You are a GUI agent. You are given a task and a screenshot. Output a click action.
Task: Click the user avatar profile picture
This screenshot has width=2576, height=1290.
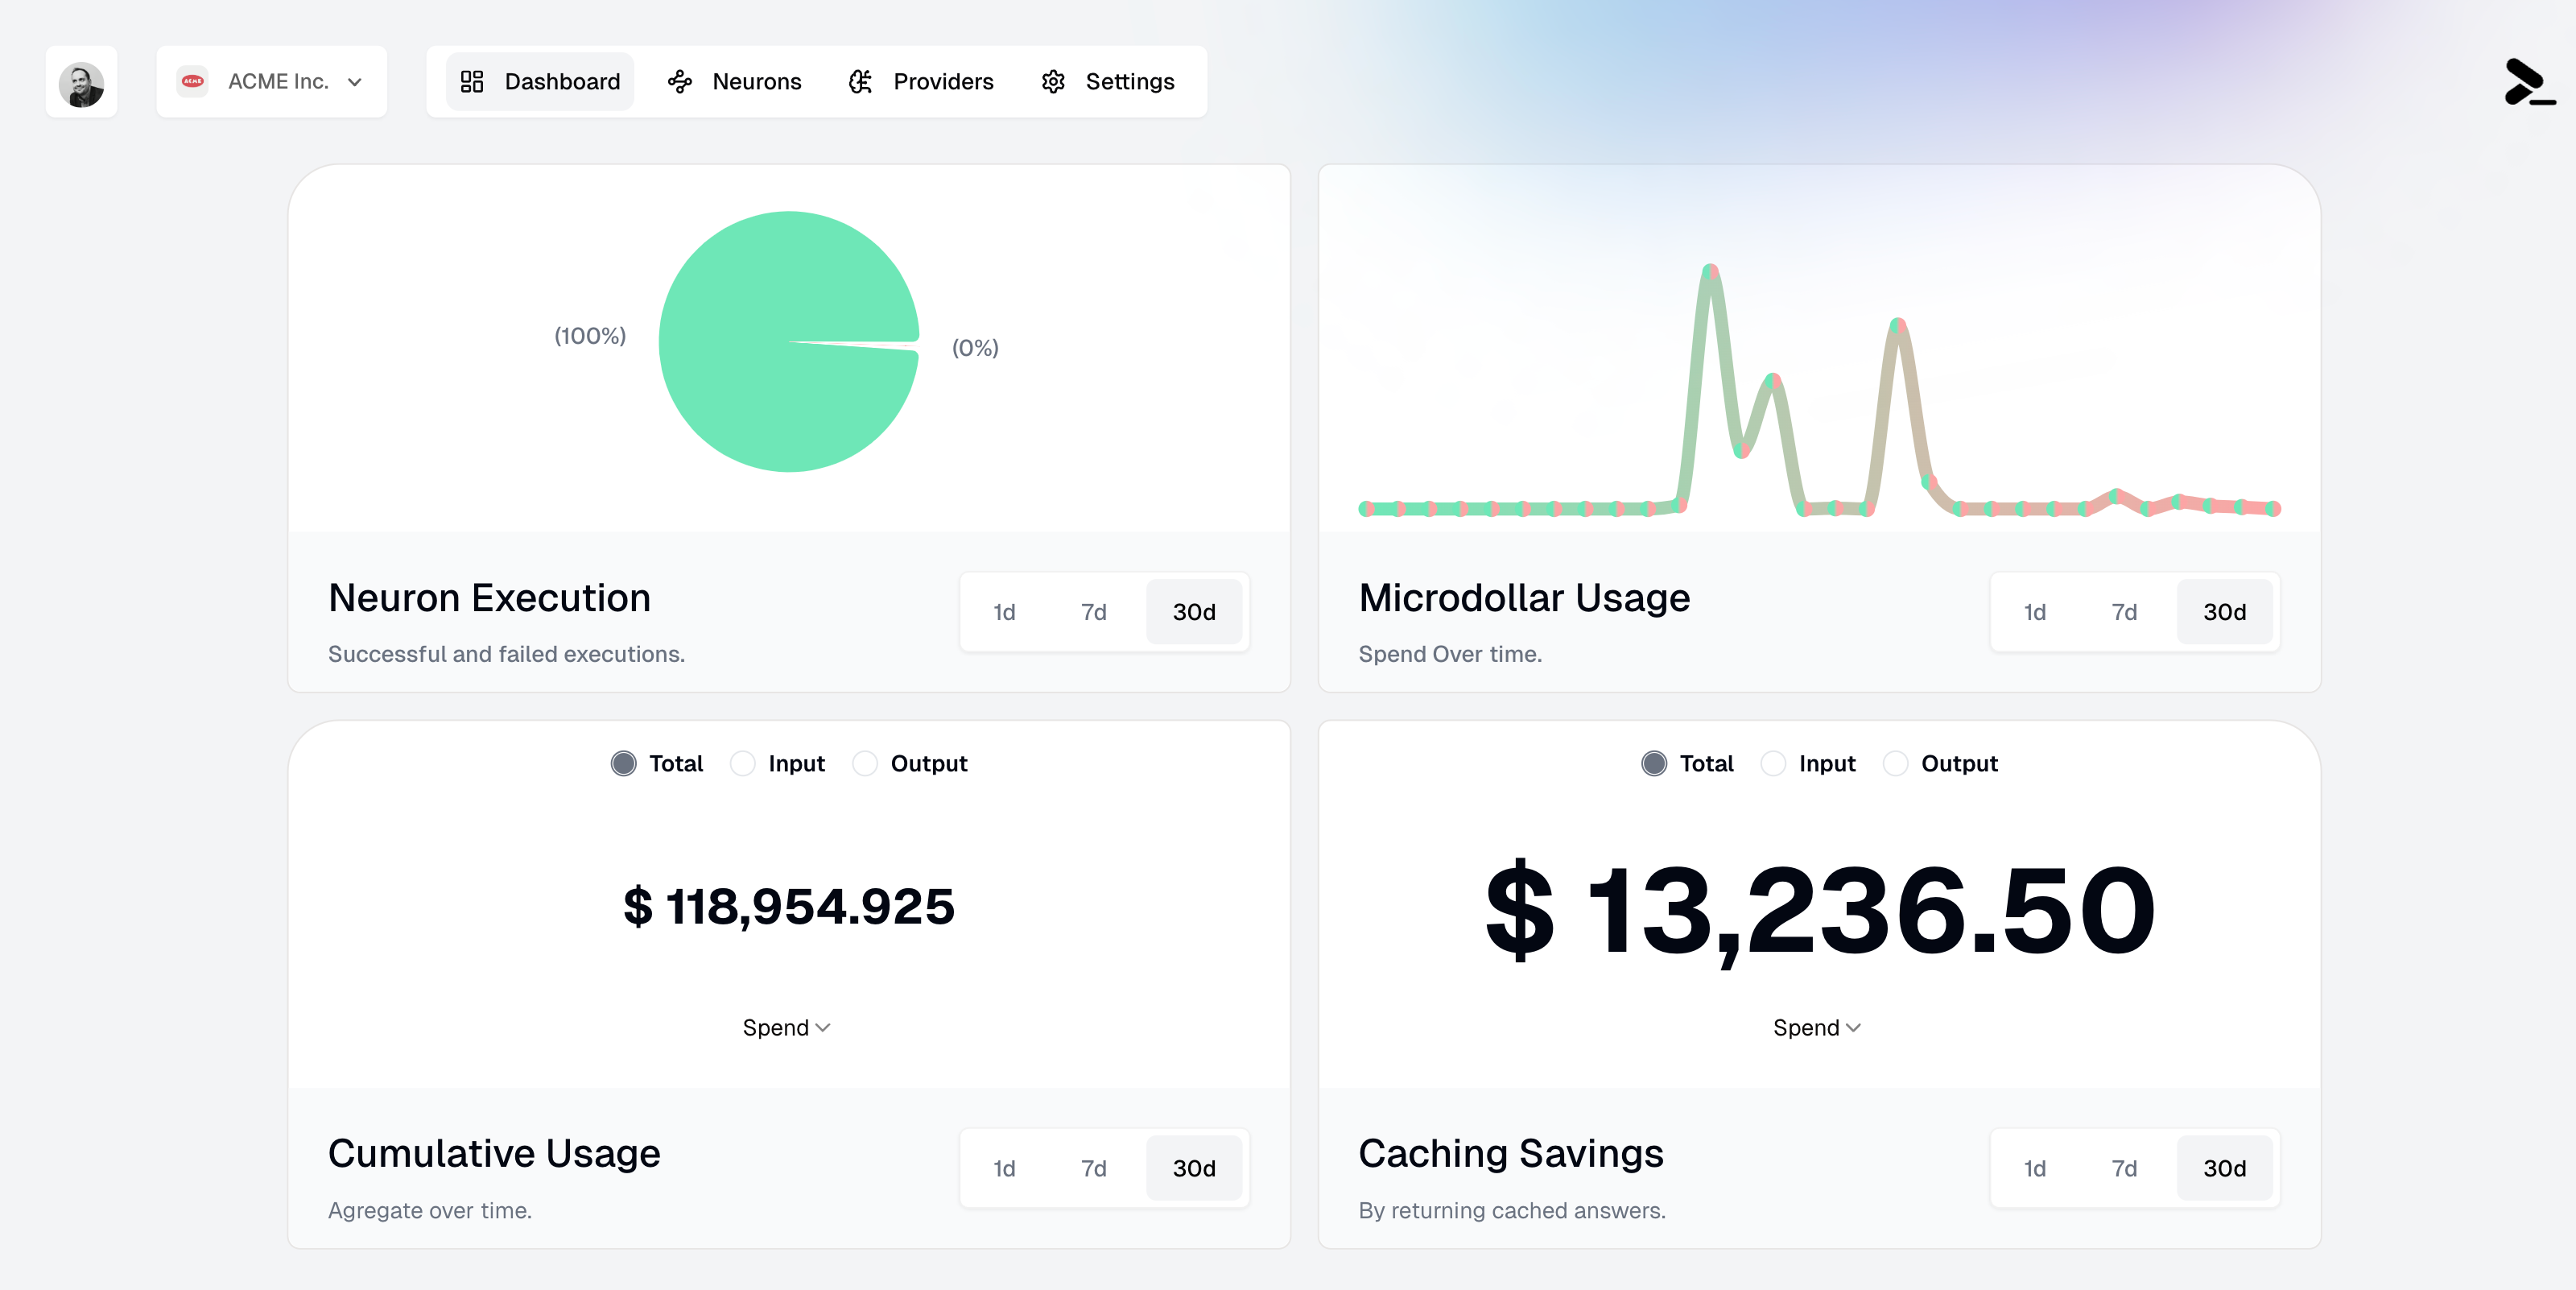81,82
